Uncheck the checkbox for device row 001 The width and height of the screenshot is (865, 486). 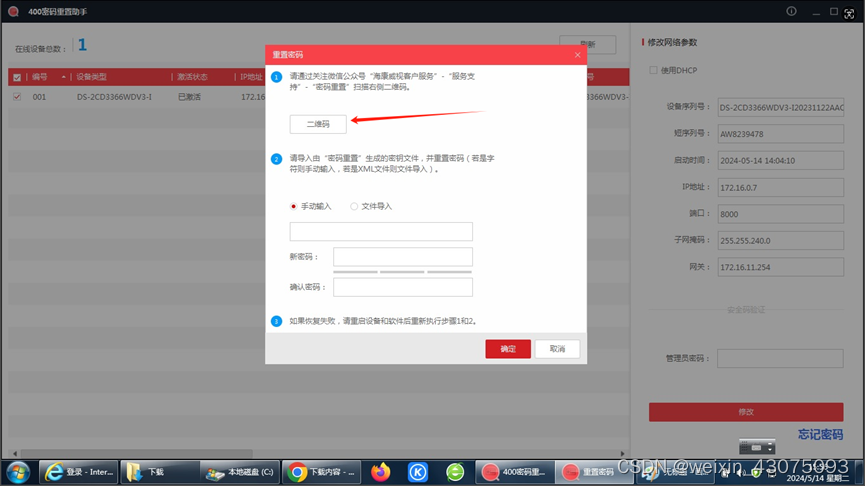coord(17,97)
